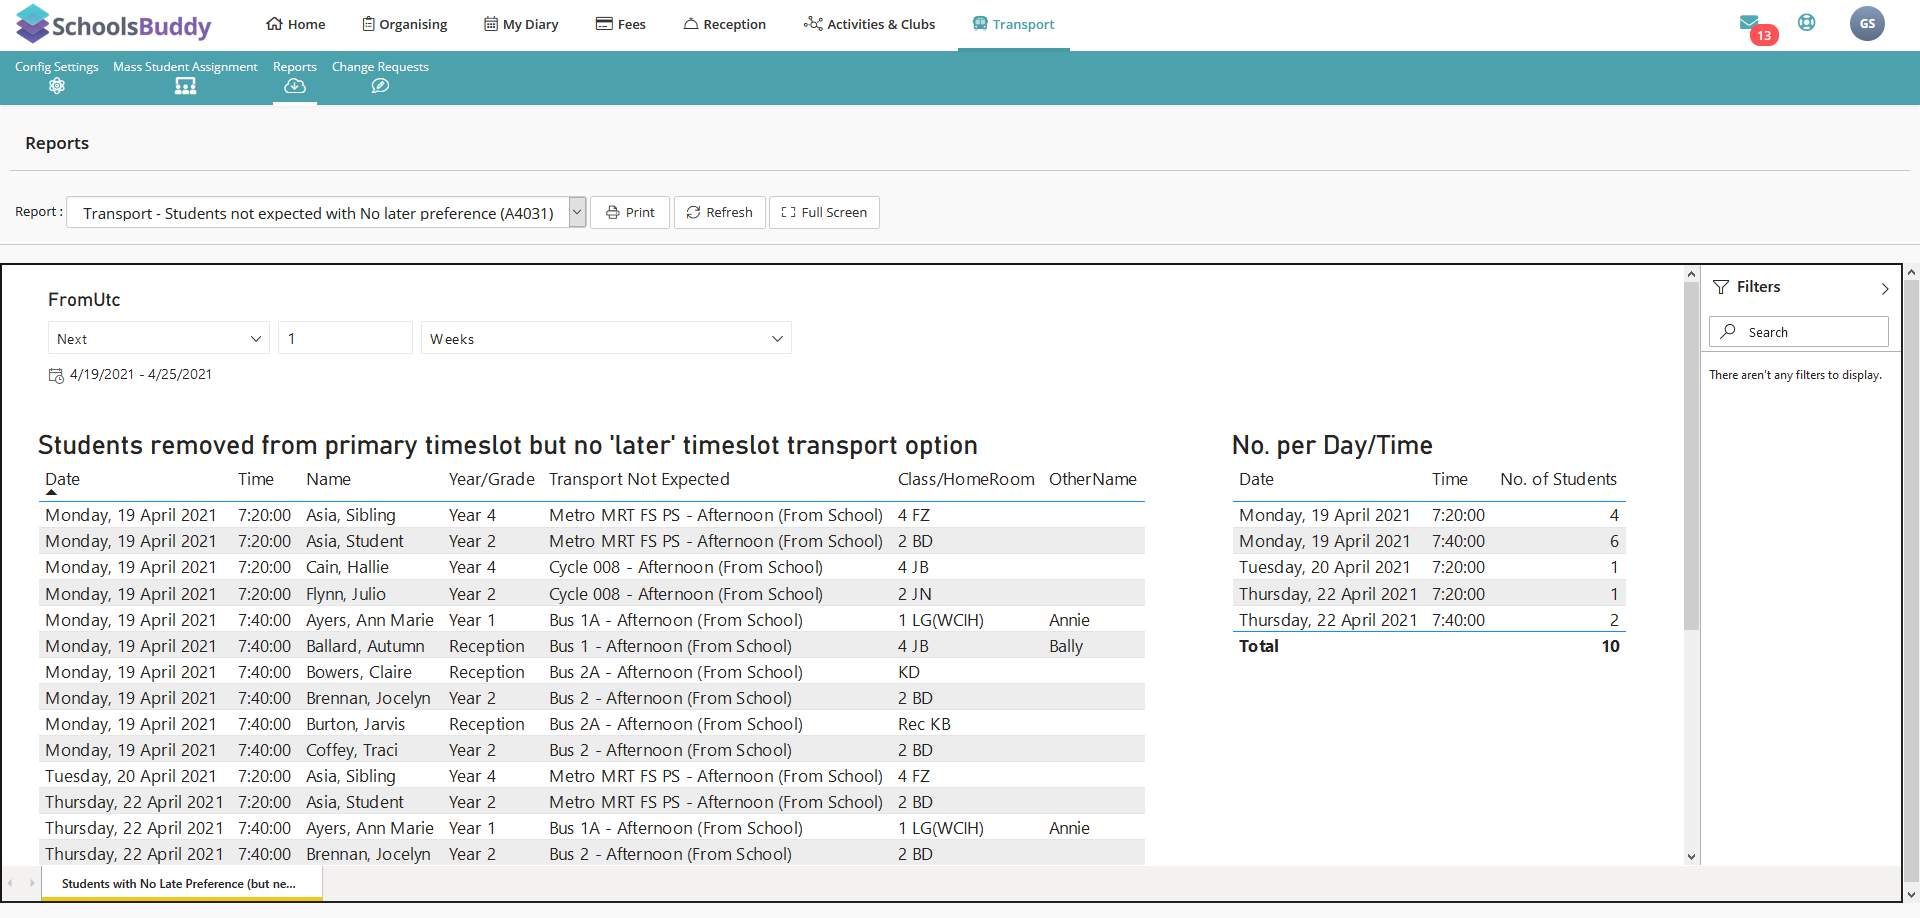
Task: Click the help support icon
Action: click(1806, 23)
